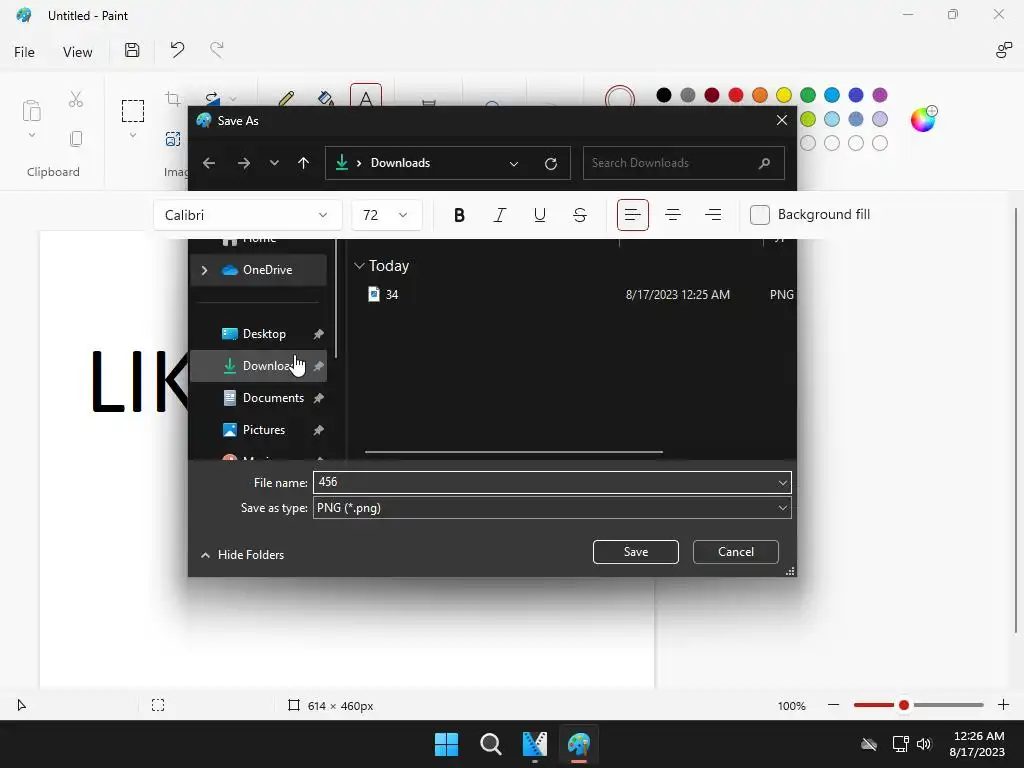Open the share icon at top right
This screenshot has height=768, width=1024.
point(1003,50)
